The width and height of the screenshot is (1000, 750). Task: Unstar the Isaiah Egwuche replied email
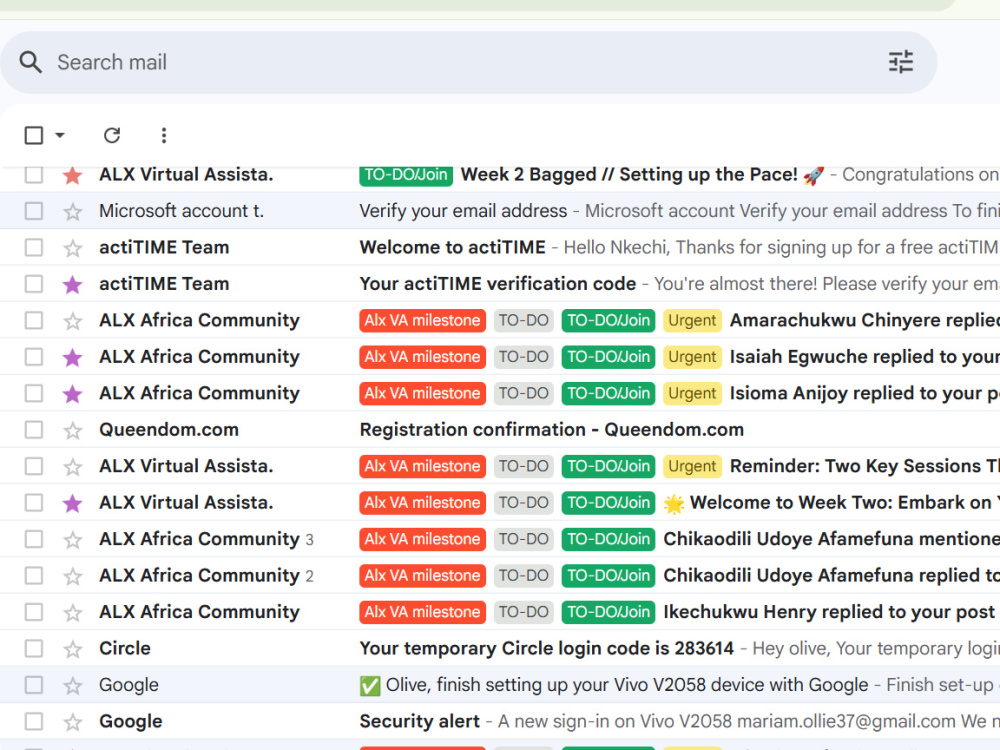(73, 357)
